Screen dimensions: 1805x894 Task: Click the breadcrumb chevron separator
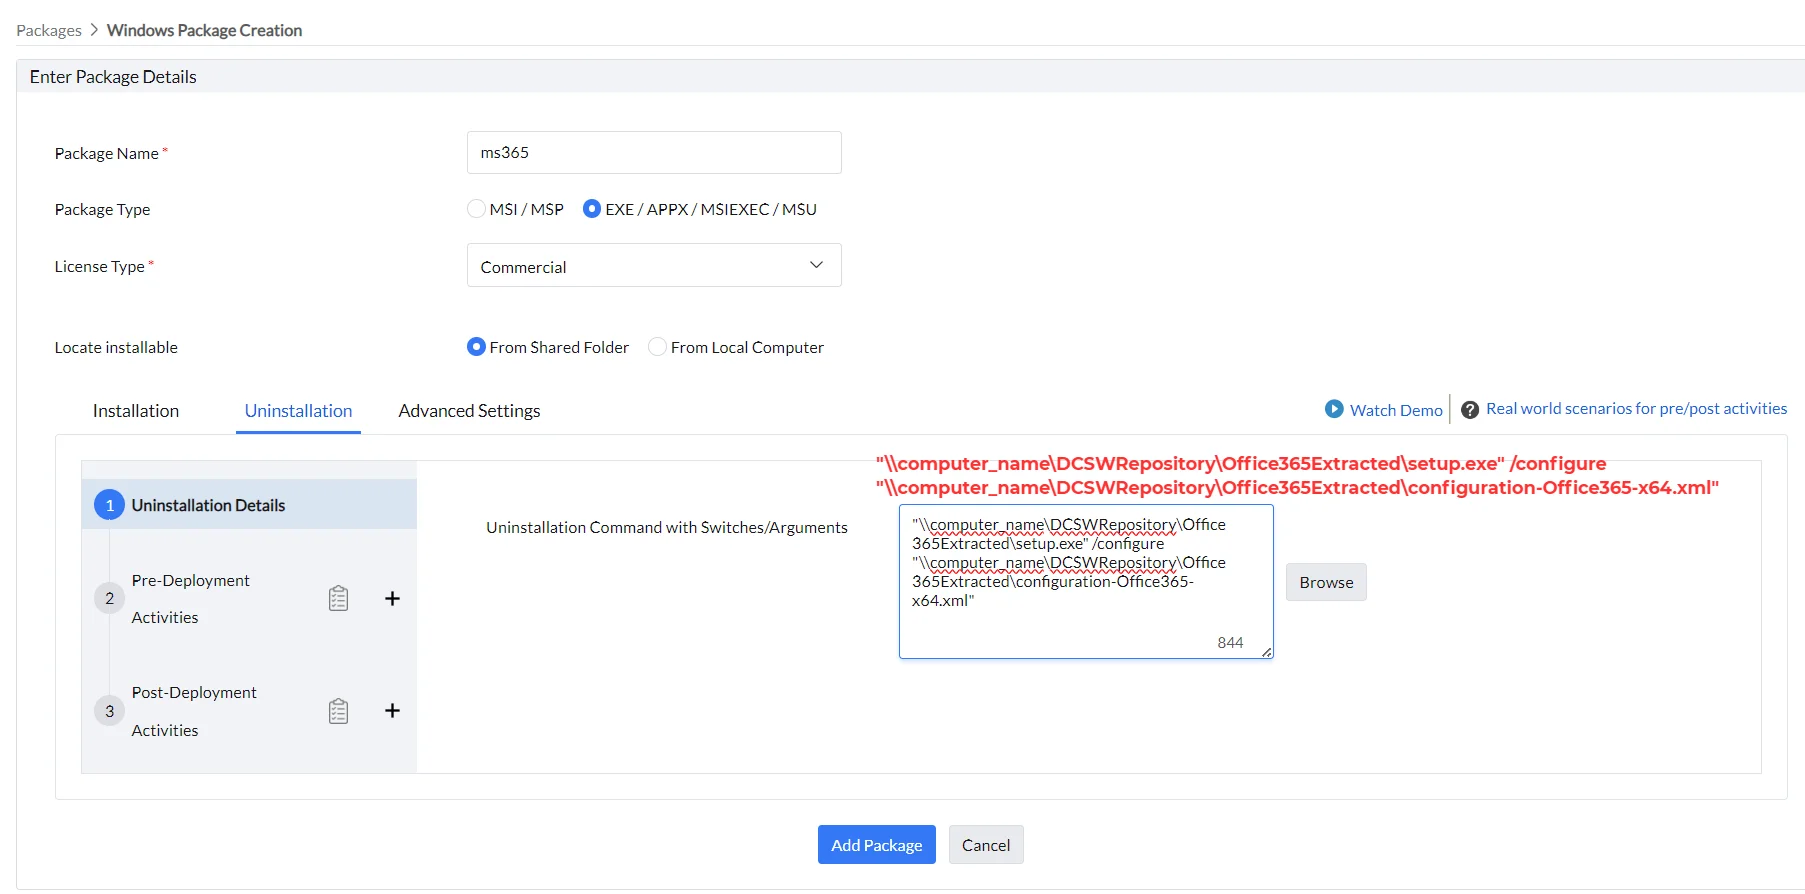point(94,30)
